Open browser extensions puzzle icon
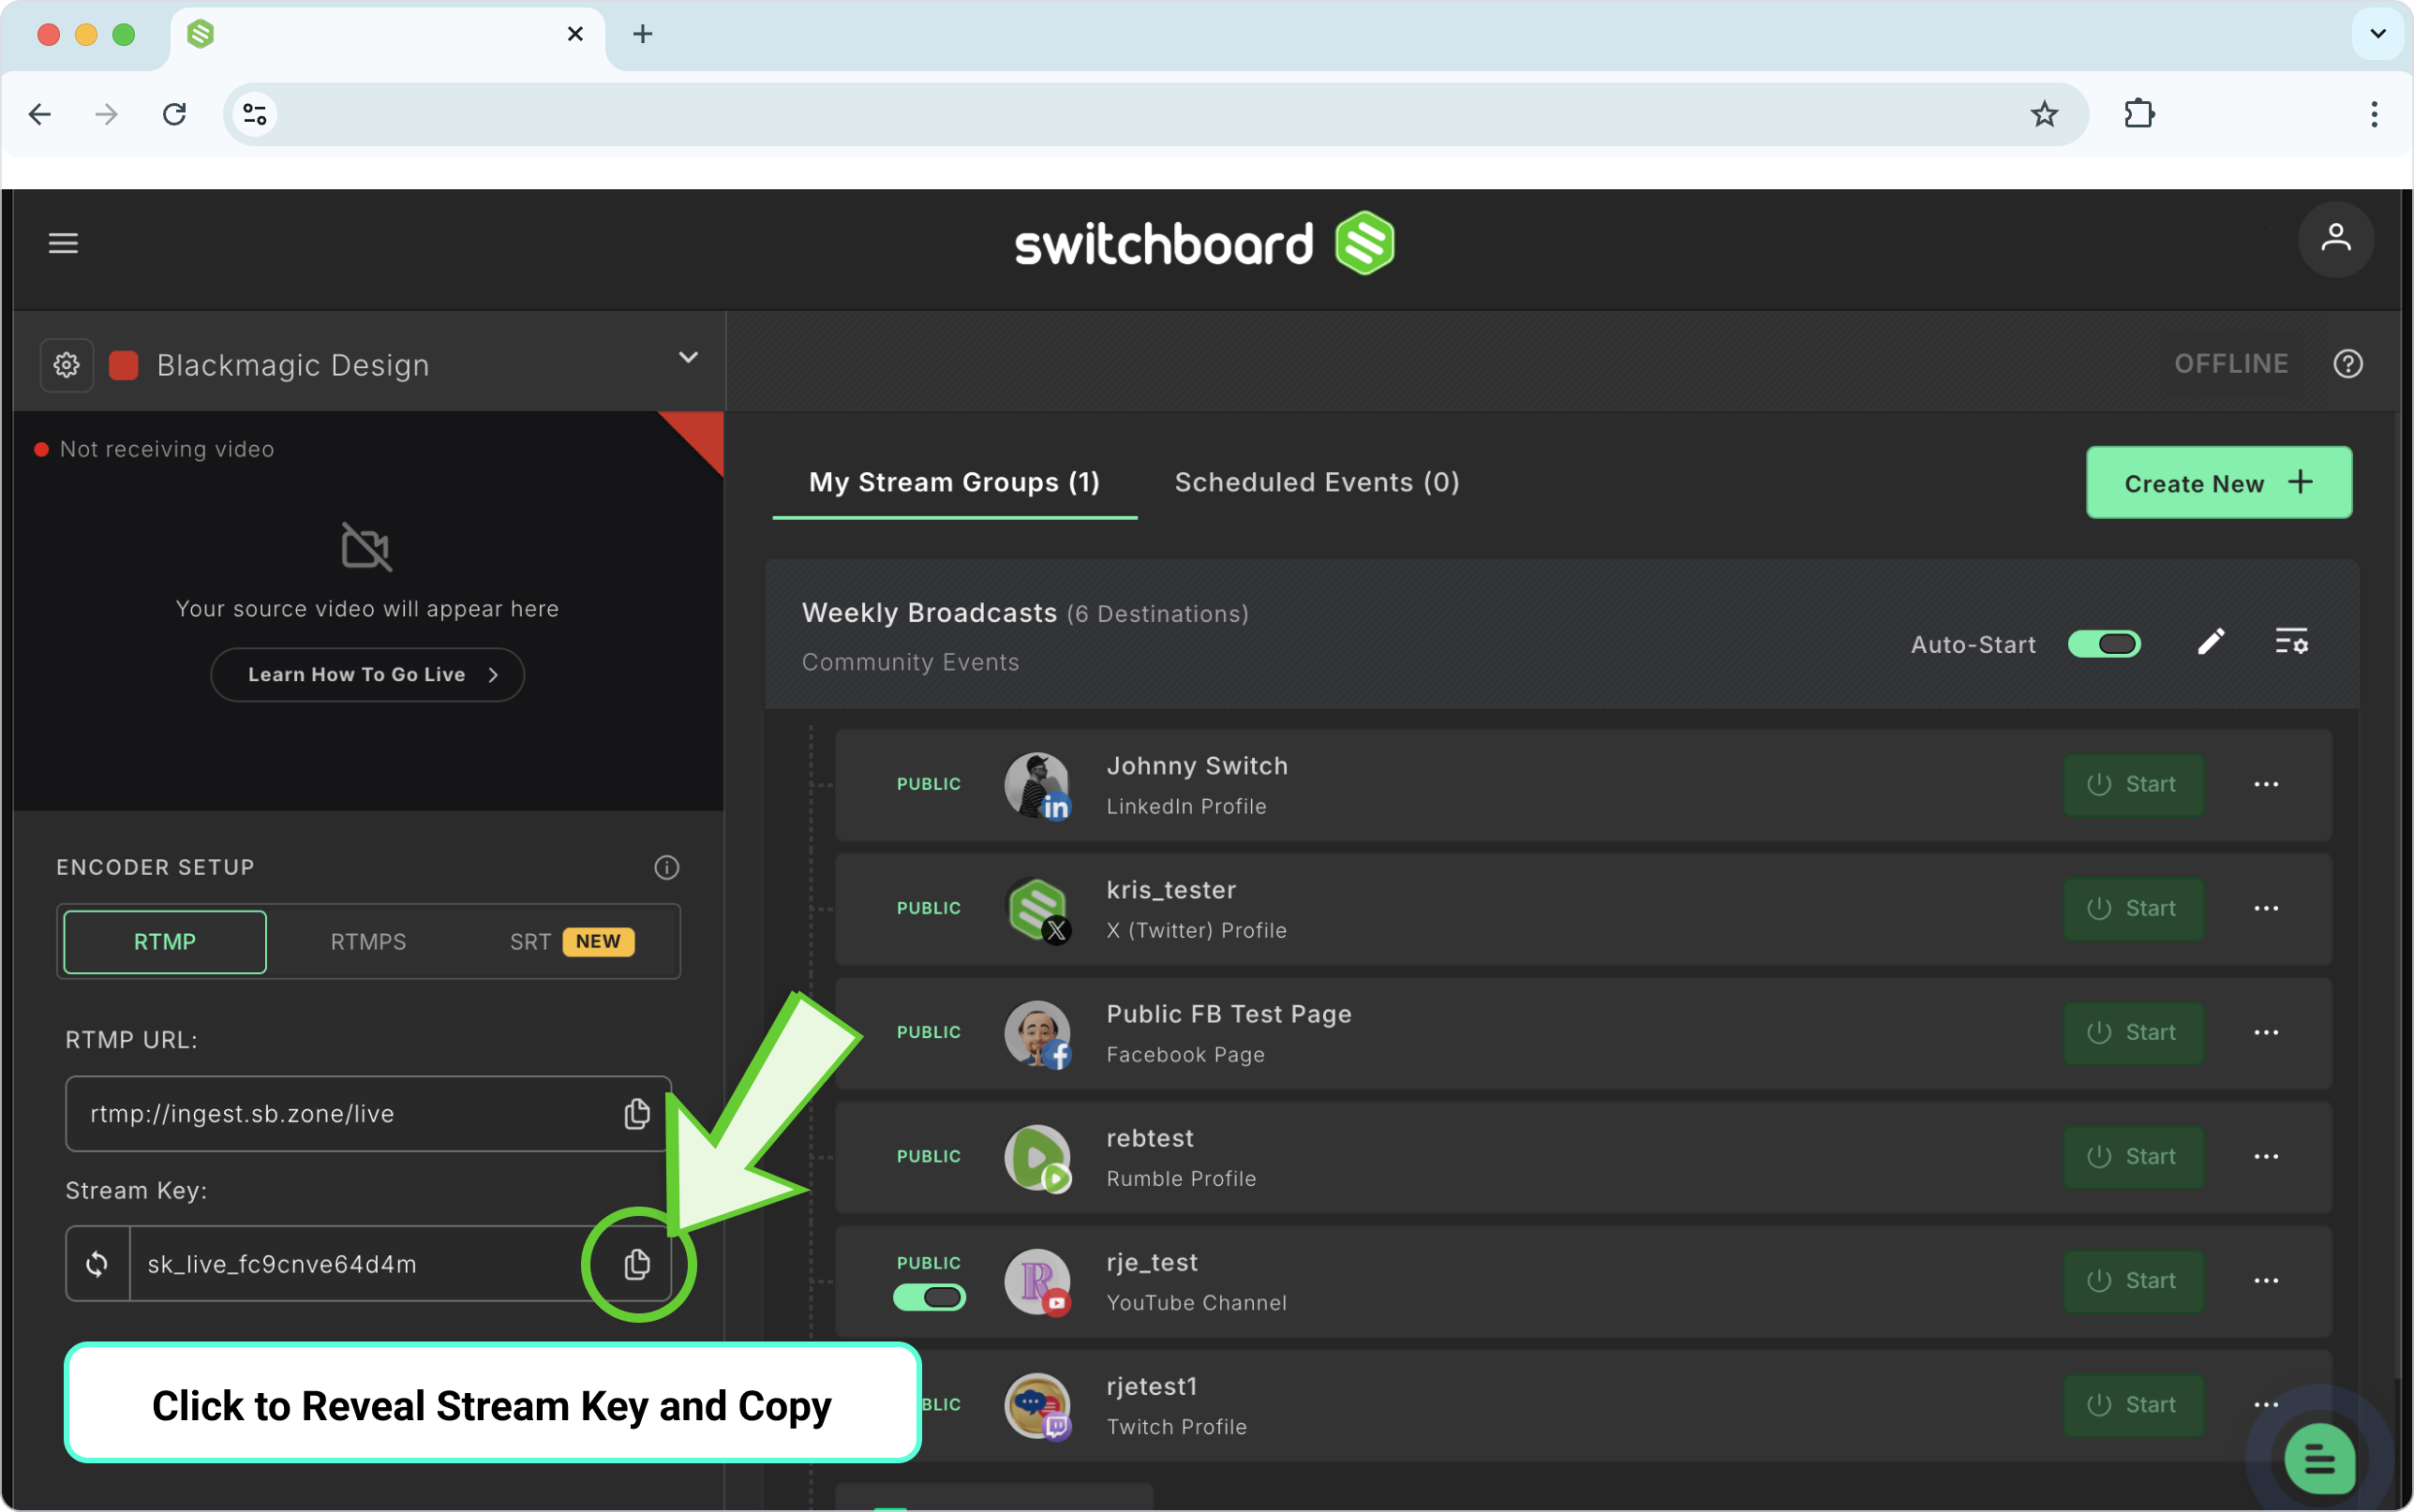Screen dimensions: 2414x1512 [x=2139, y=114]
